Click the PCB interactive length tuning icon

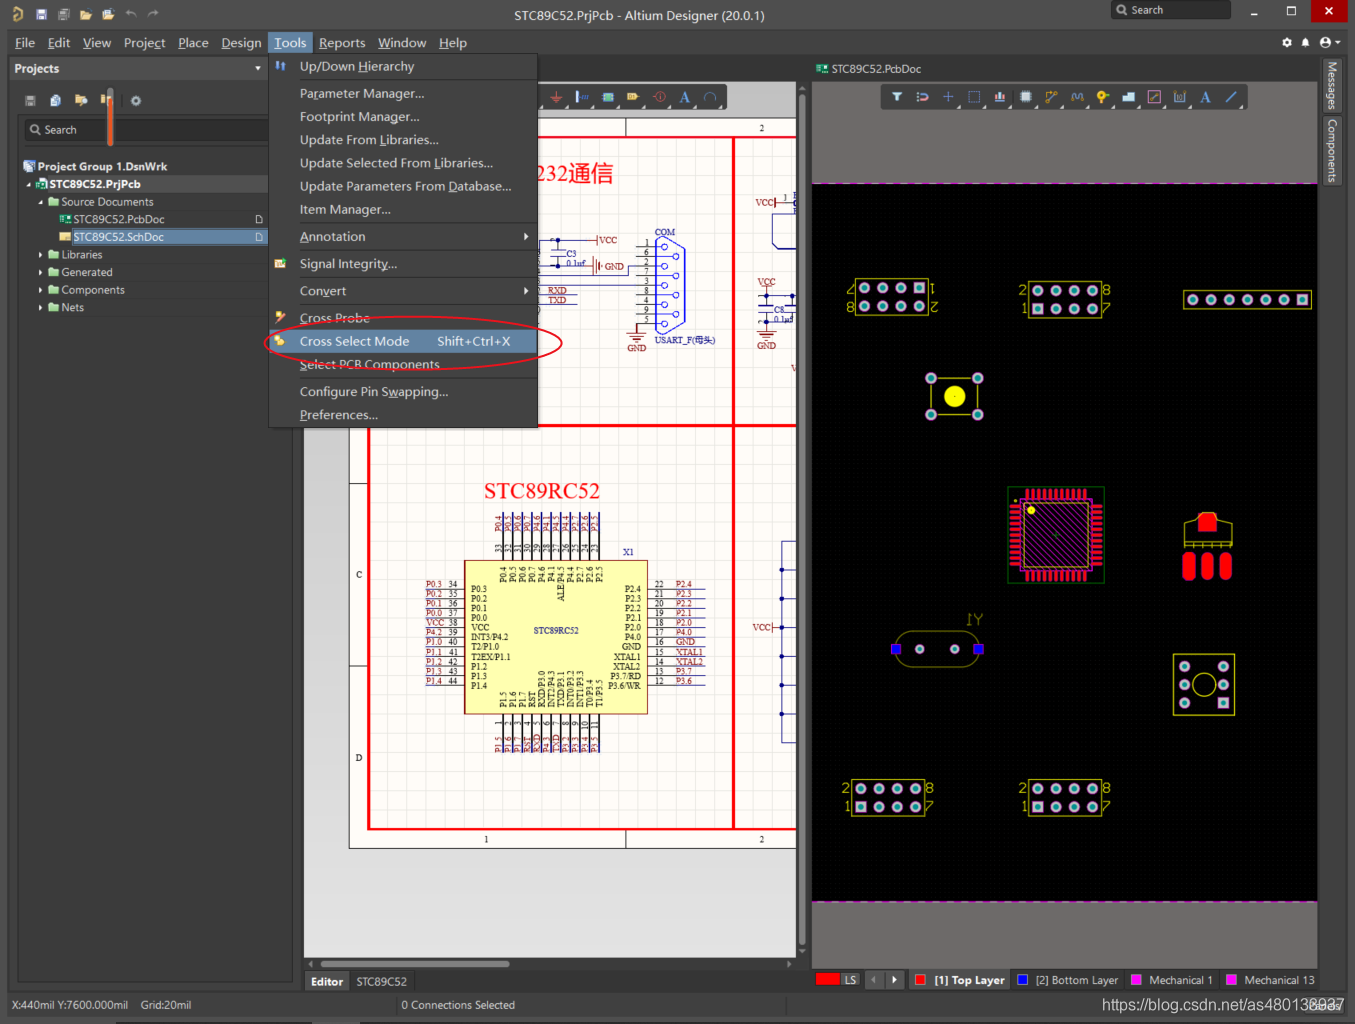[x=1077, y=97]
